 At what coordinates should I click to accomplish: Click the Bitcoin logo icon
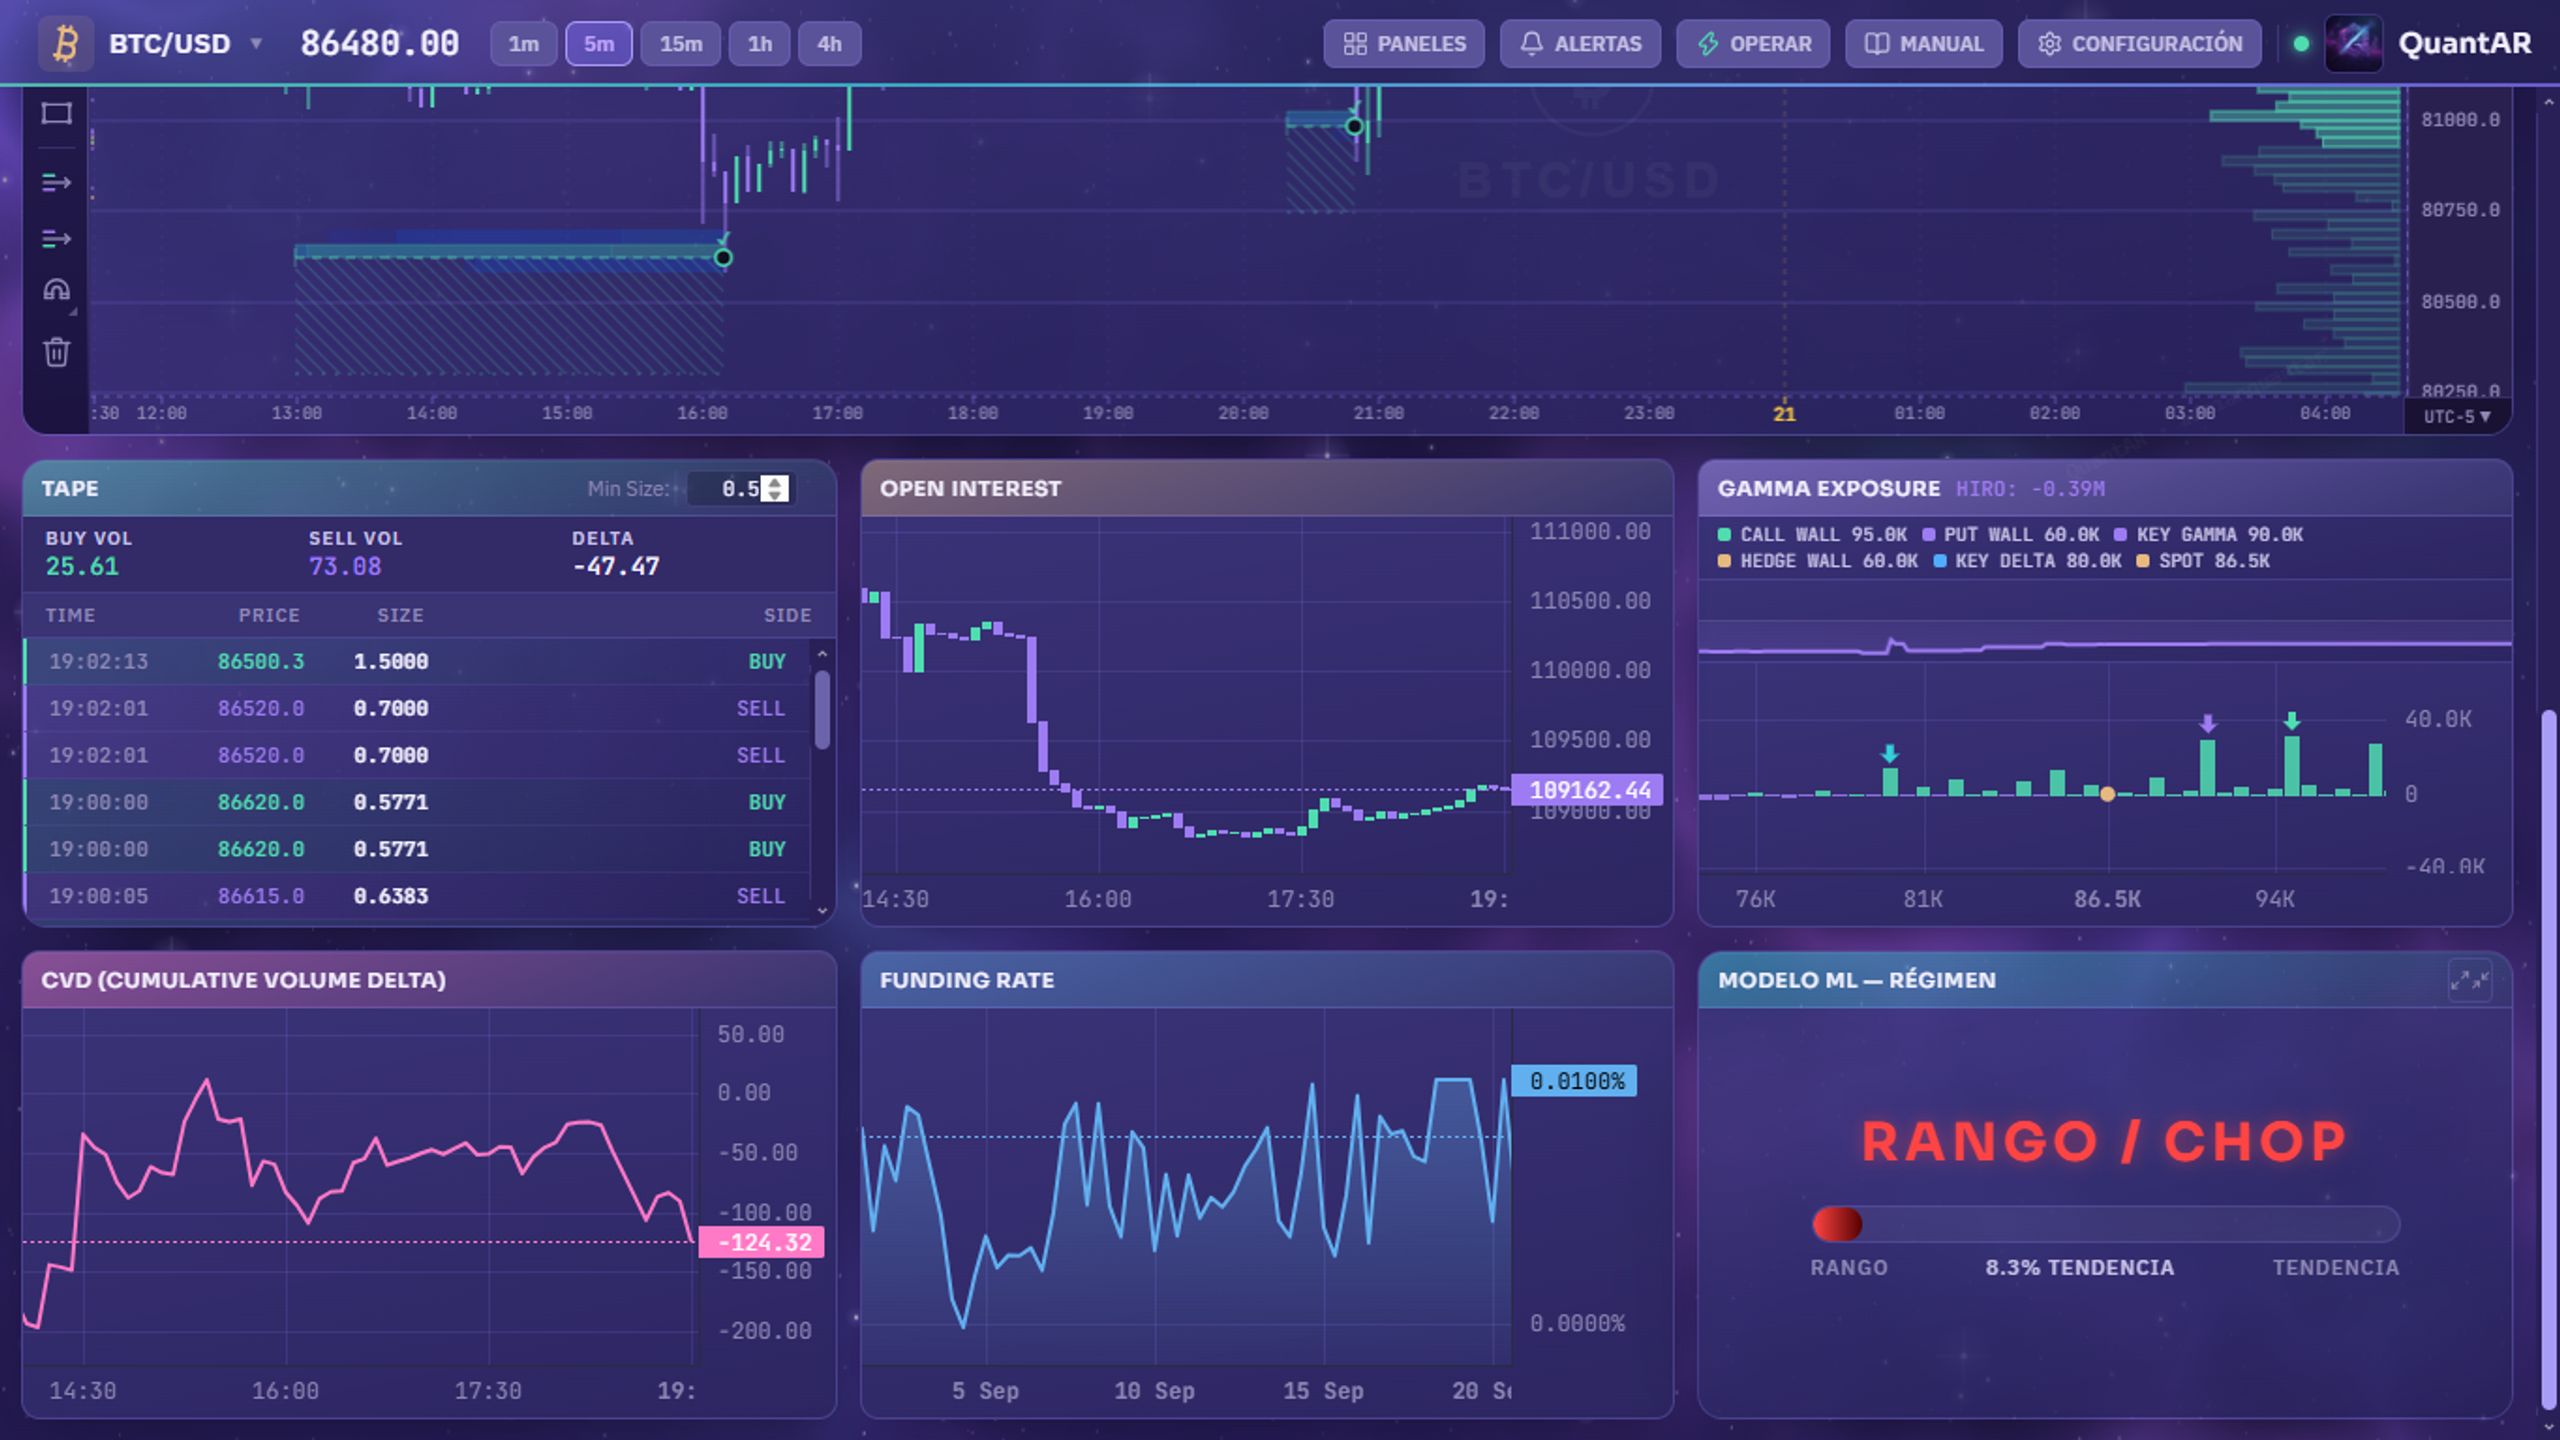coord(66,44)
